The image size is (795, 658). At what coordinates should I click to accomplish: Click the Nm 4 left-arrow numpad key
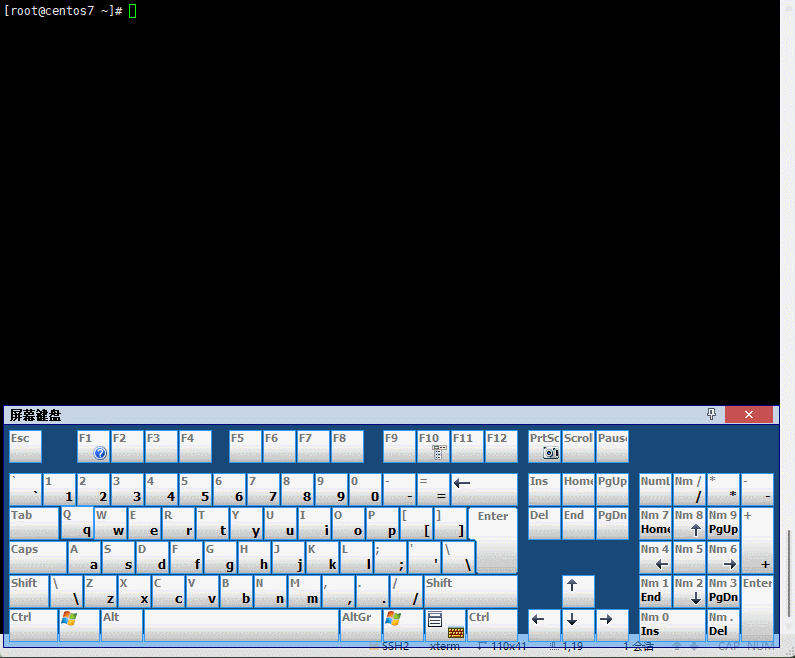point(655,557)
